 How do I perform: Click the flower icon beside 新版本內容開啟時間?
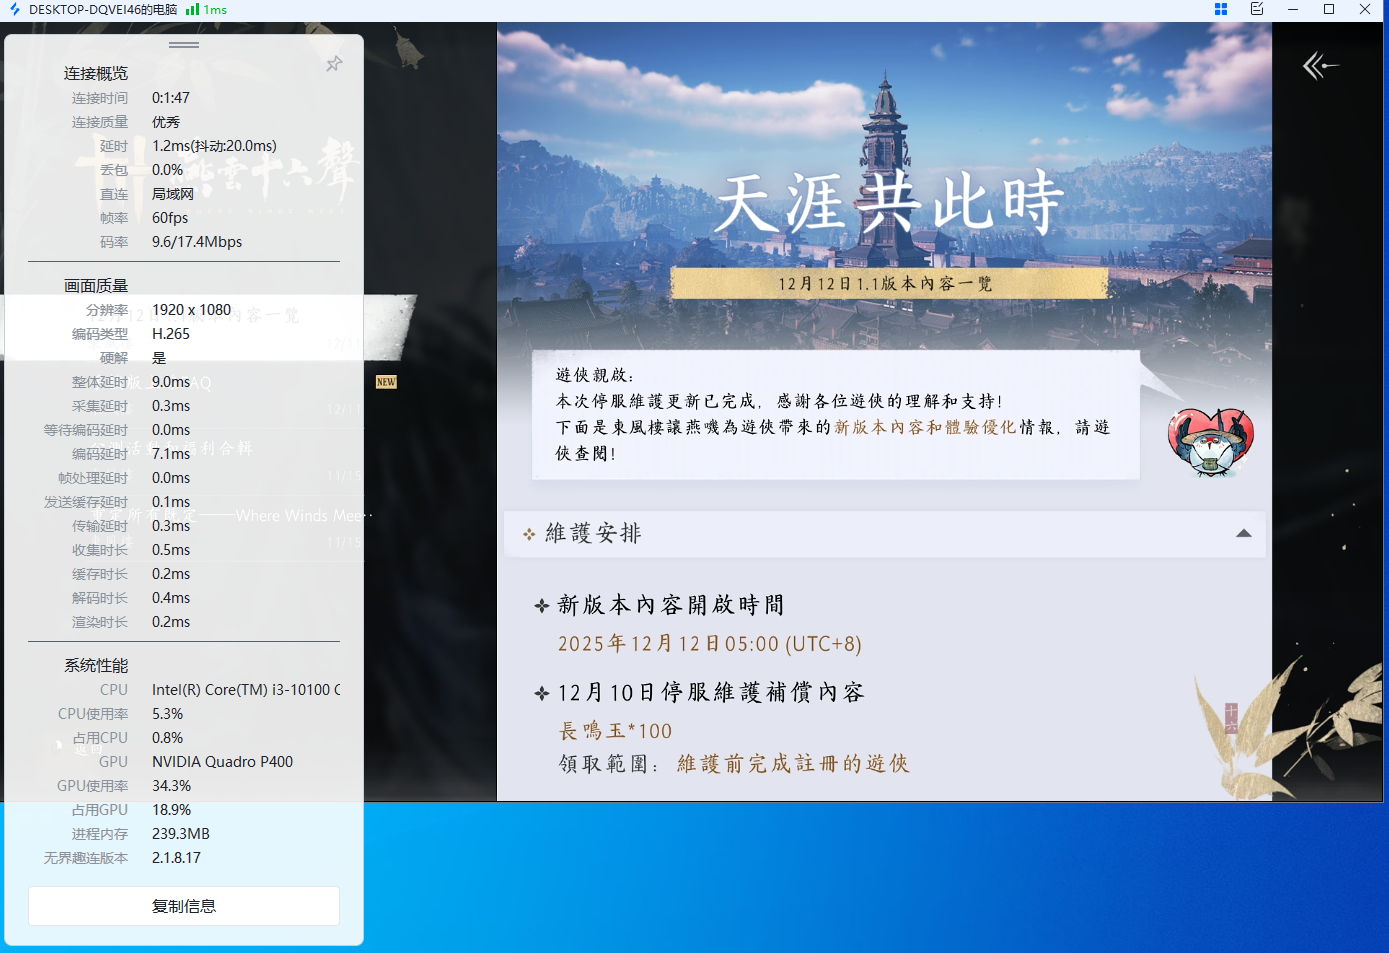(540, 605)
